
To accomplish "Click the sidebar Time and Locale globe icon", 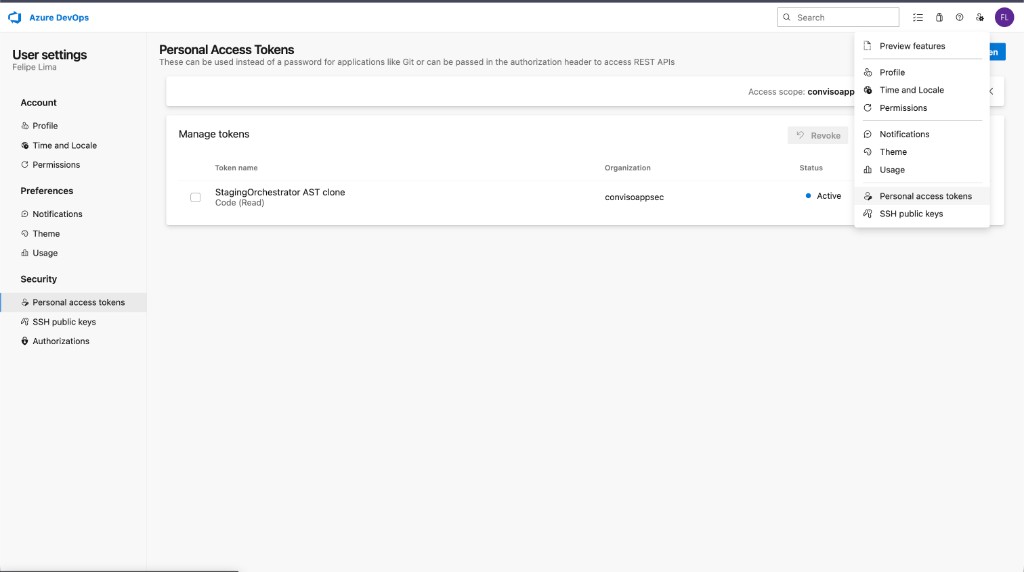I will pyautogui.click(x=25, y=145).
